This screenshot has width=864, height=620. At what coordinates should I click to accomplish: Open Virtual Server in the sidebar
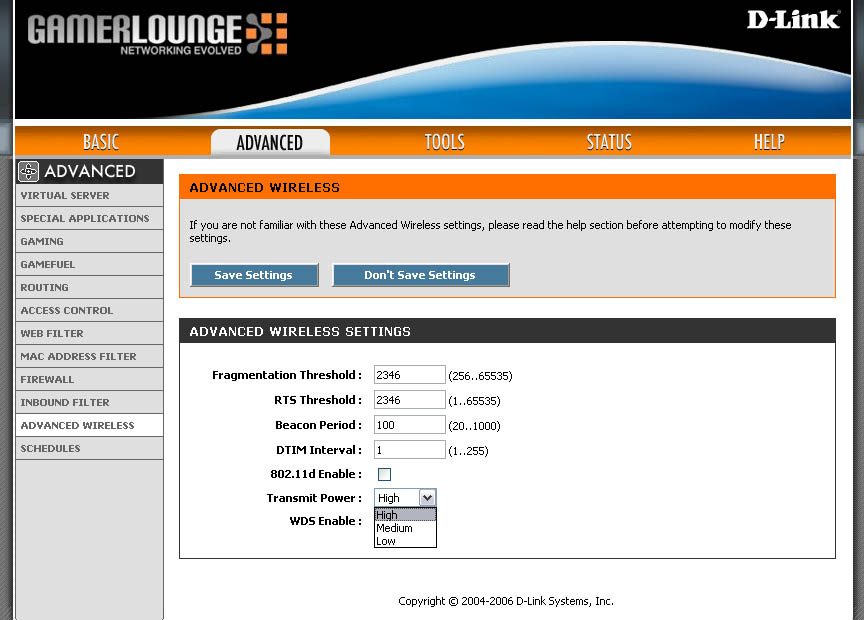(x=89, y=196)
